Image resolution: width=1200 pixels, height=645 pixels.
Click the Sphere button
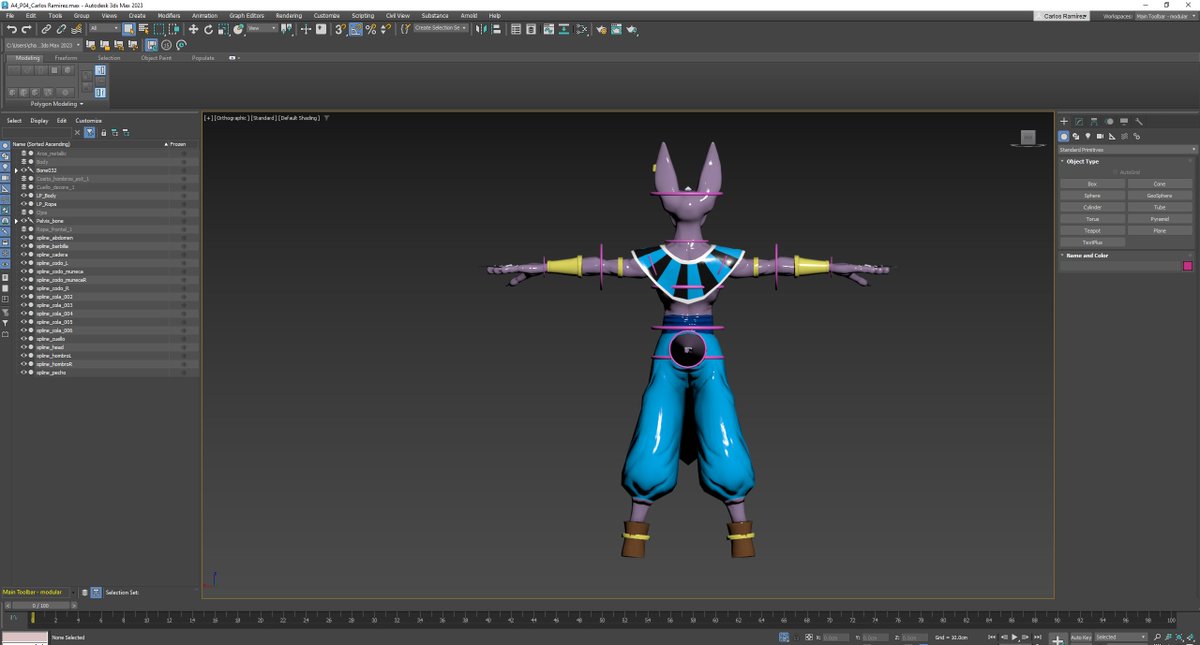[1092, 195]
